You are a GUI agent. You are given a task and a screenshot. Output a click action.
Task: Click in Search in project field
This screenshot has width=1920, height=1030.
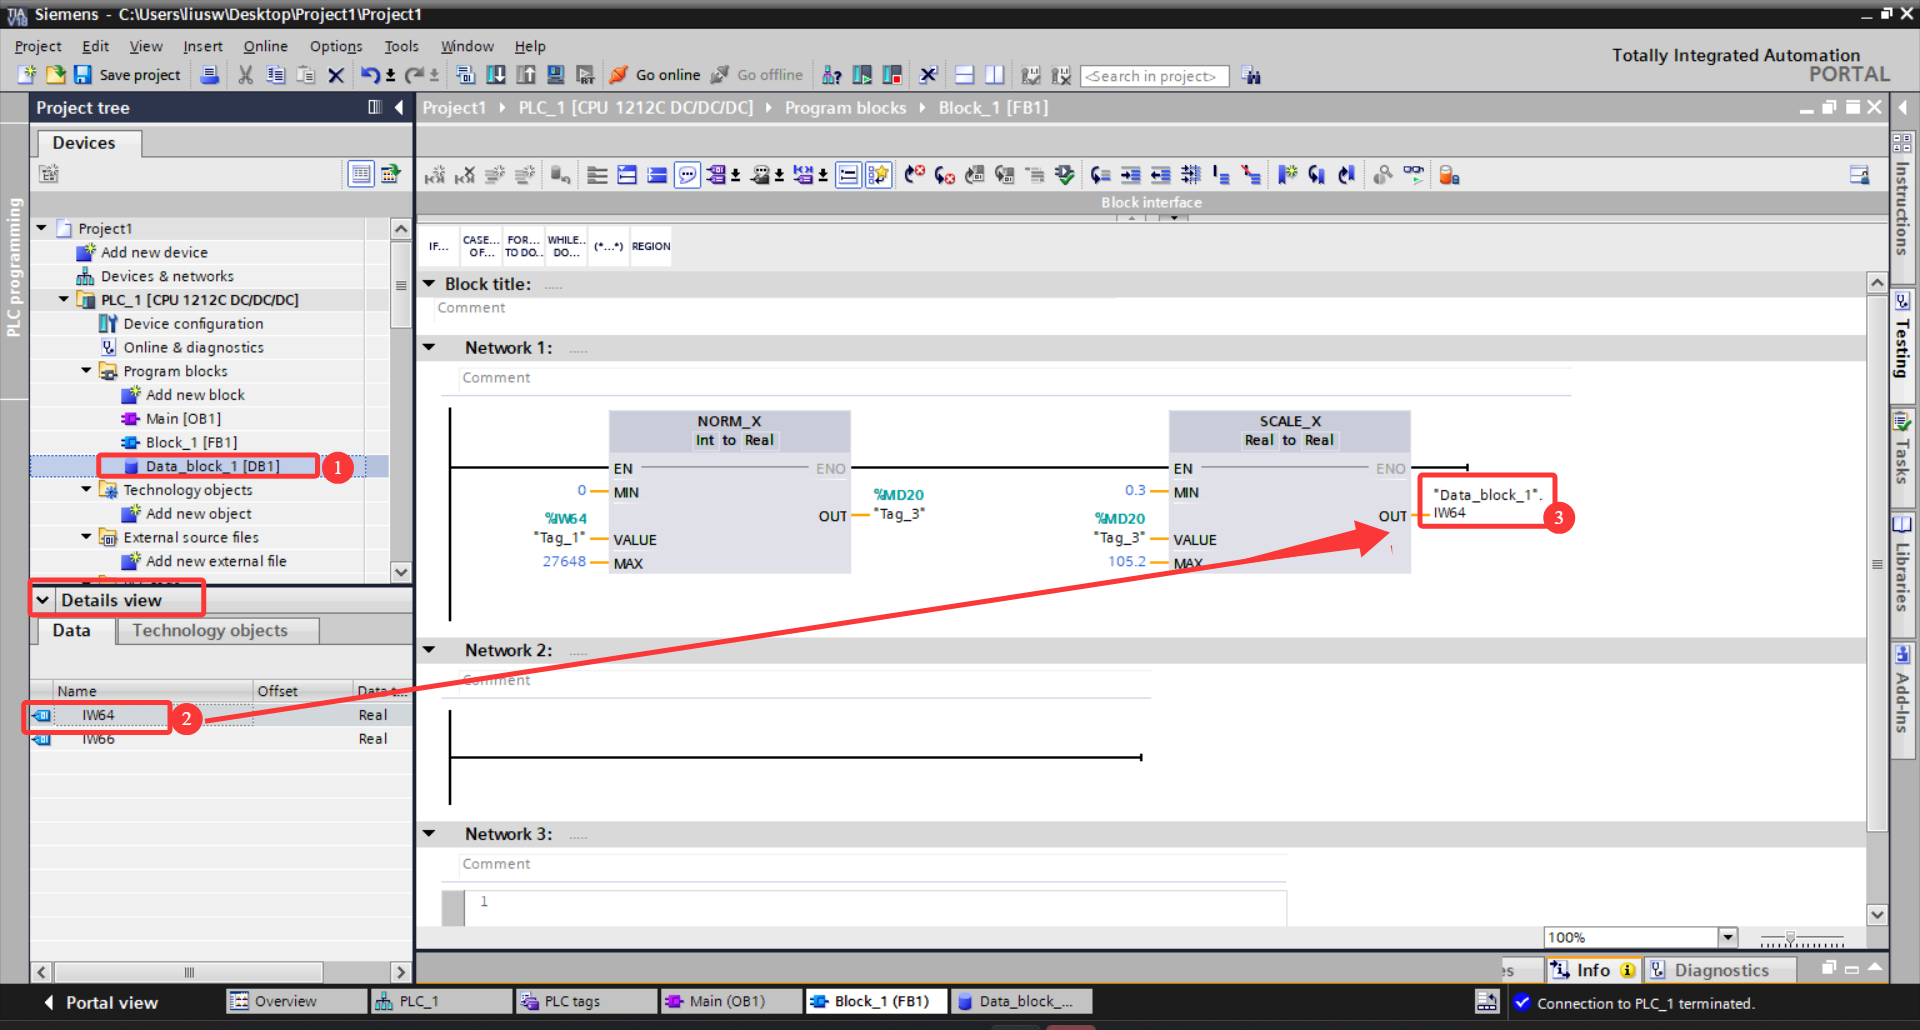[1154, 76]
